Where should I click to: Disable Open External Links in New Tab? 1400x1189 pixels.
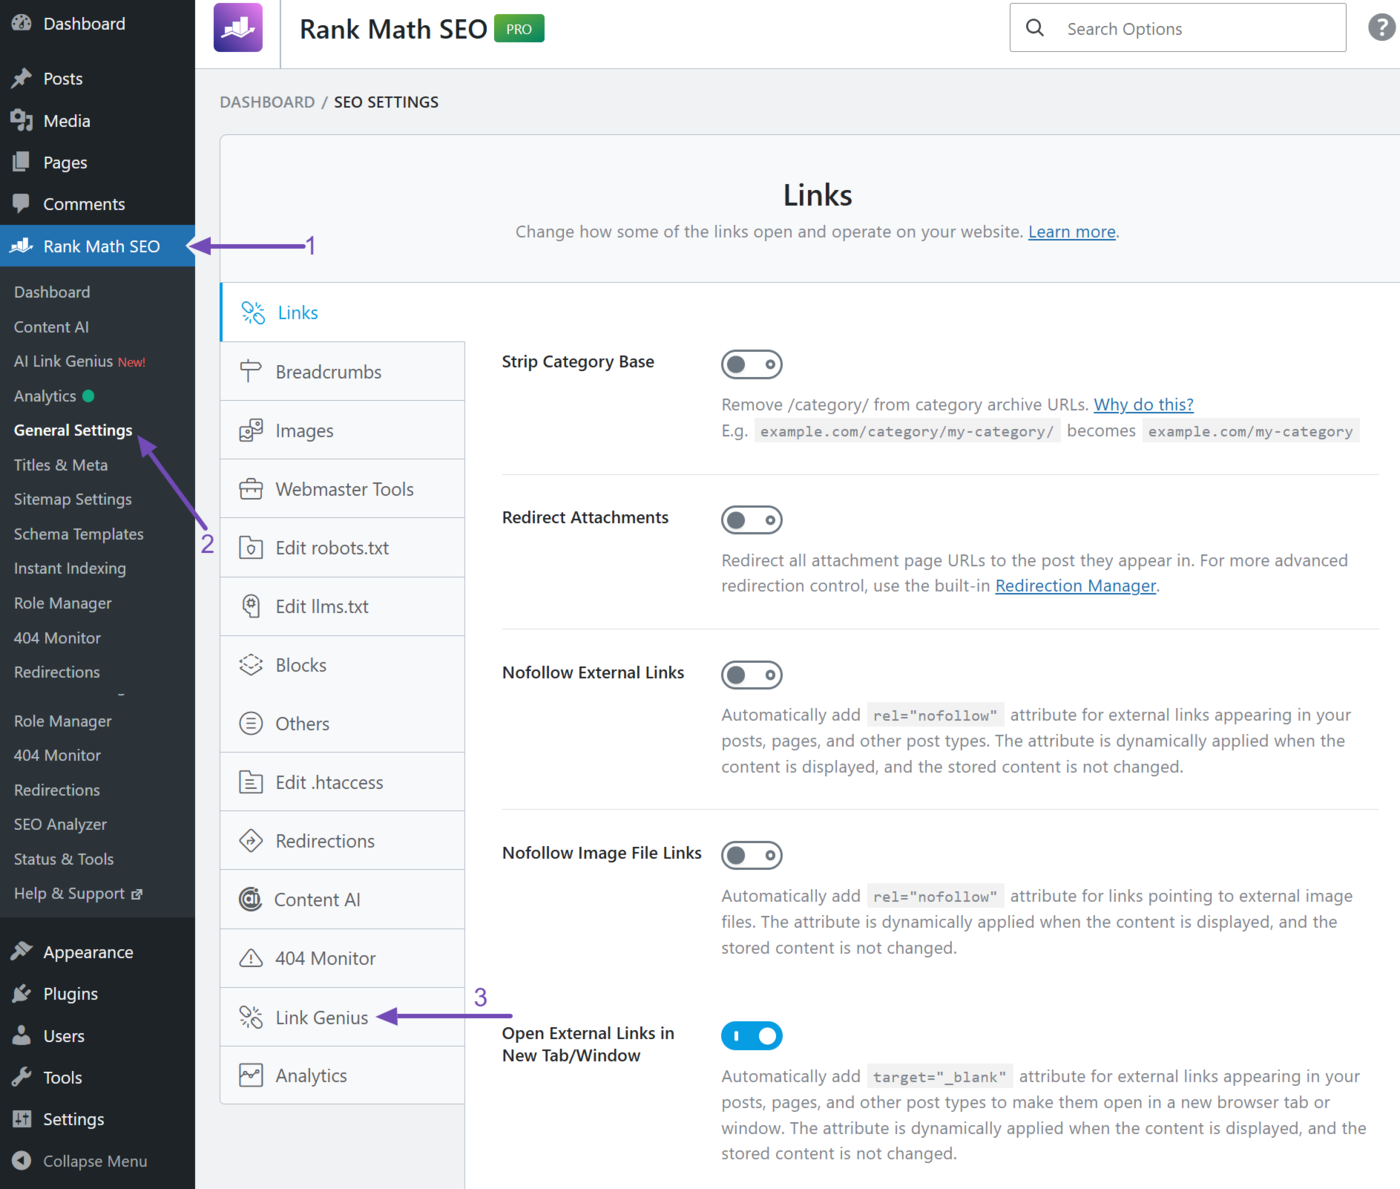(752, 1036)
